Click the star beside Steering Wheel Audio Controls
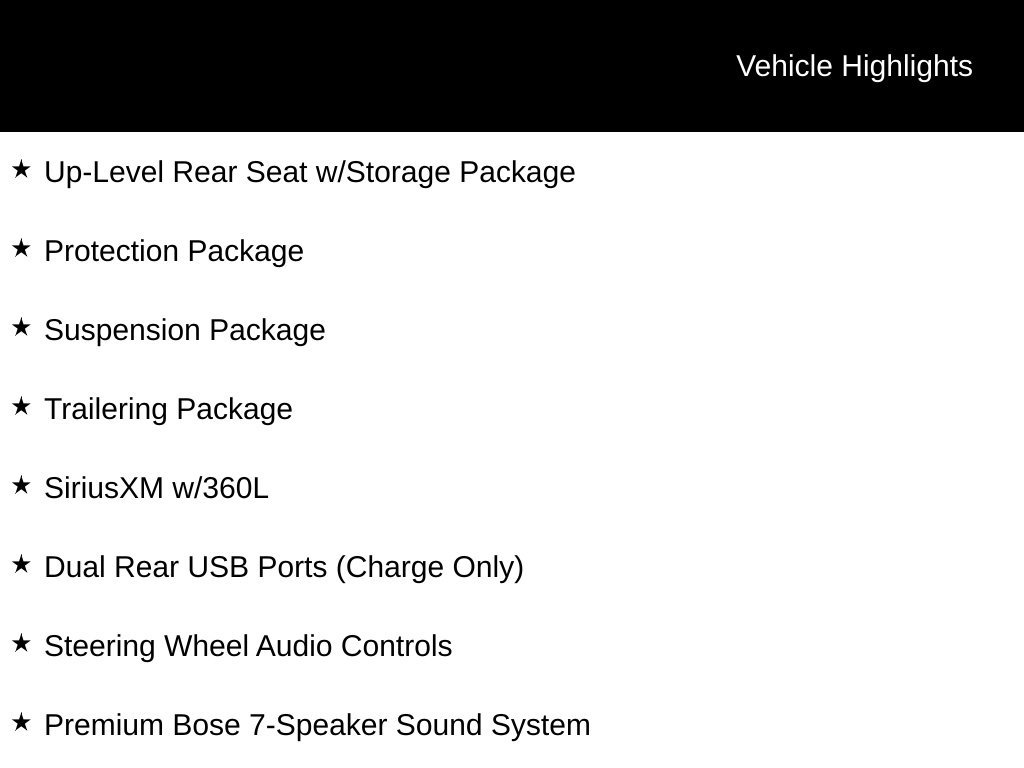Image resolution: width=1024 pixels, height=768 pixels. [x=21, y=643]
